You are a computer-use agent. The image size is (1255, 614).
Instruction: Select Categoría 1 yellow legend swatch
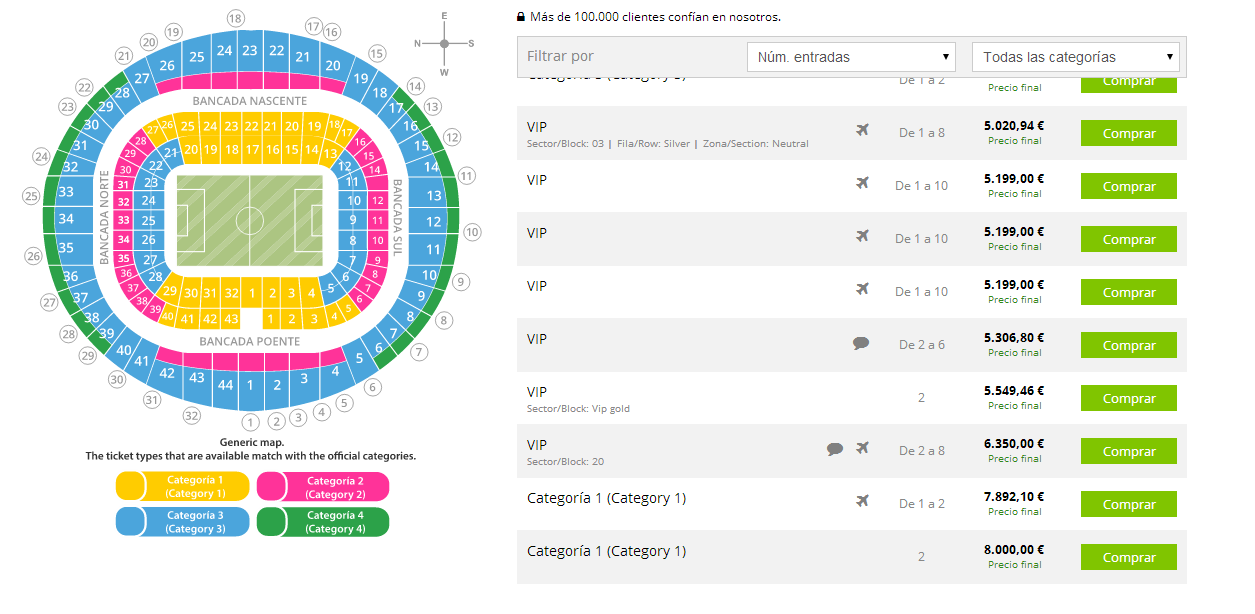[x=182, y=486]
